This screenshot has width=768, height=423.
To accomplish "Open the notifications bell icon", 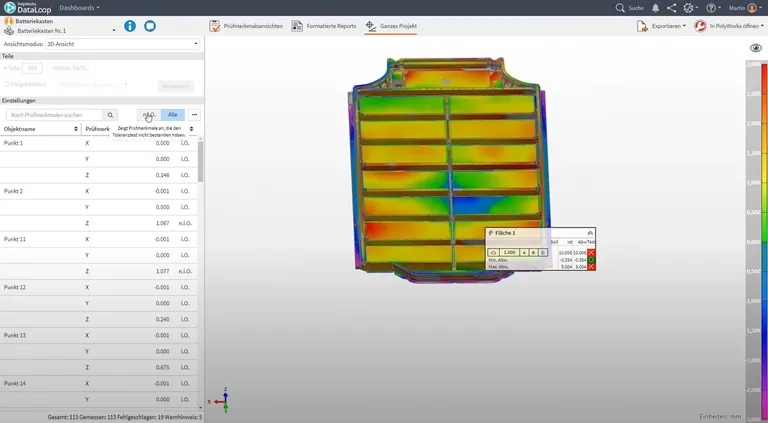I will pyautogui.click(x=655, y=8).
